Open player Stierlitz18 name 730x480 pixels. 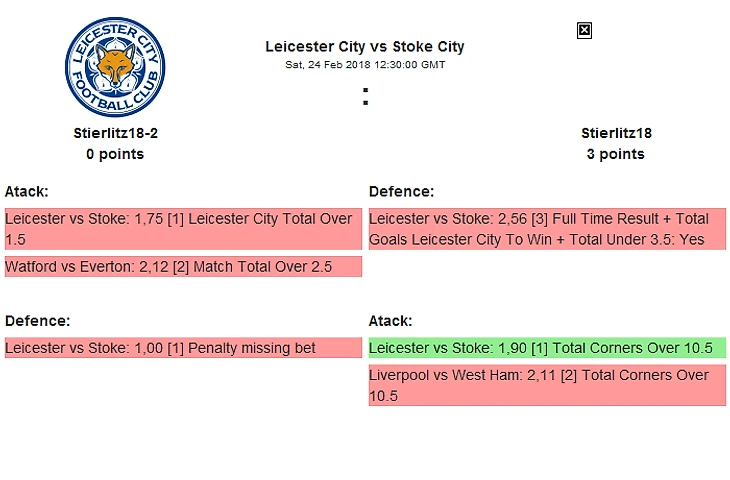616,133
